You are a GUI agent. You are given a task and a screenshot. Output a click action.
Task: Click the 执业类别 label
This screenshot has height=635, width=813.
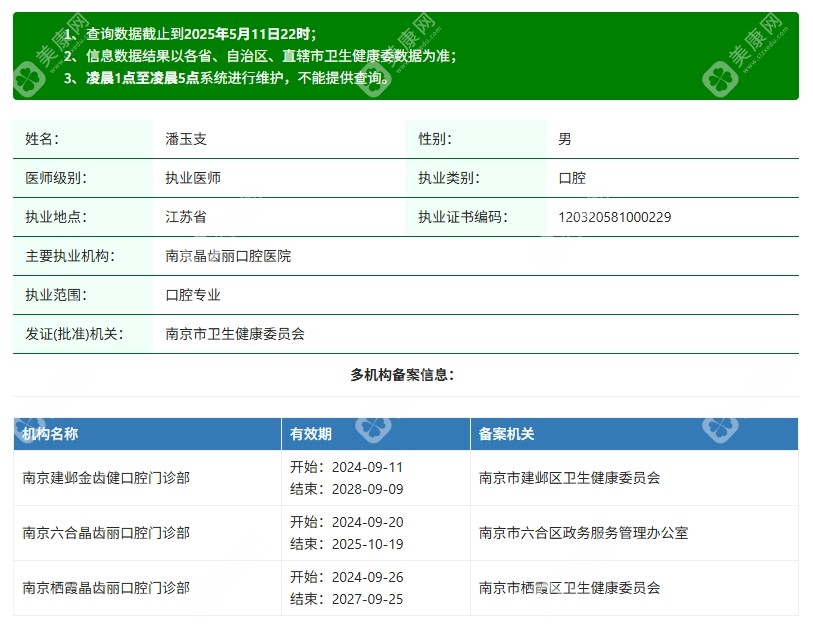click(x=449, y=178)
